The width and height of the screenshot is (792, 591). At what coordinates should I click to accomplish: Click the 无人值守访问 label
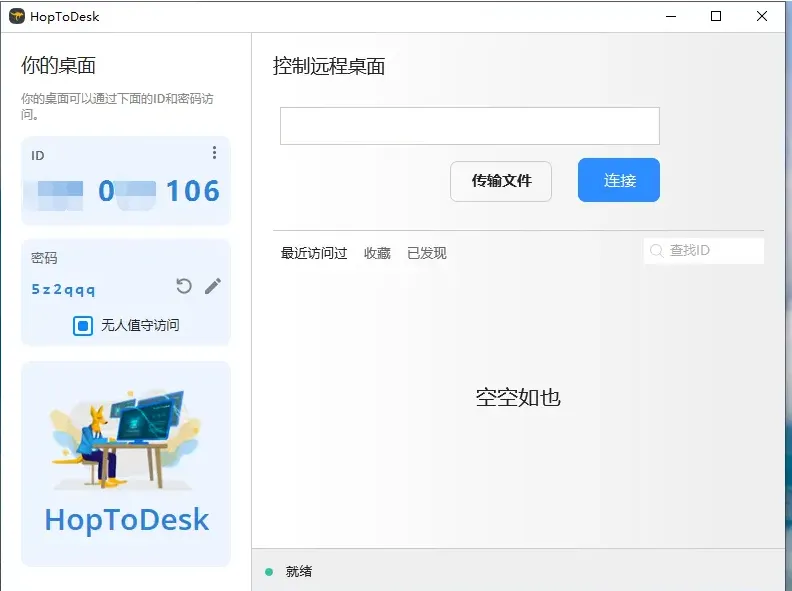click(x=140, y=325)
